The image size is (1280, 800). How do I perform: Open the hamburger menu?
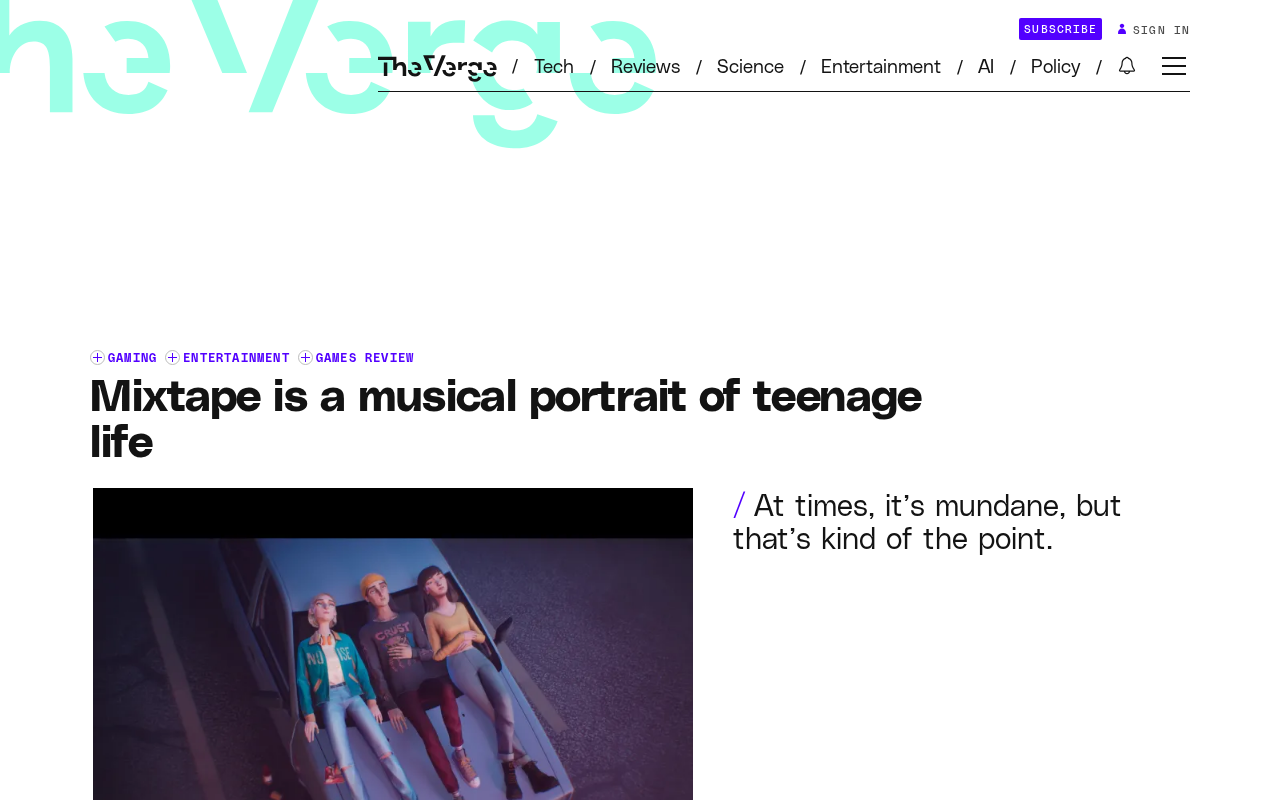tap(1174, 66)
